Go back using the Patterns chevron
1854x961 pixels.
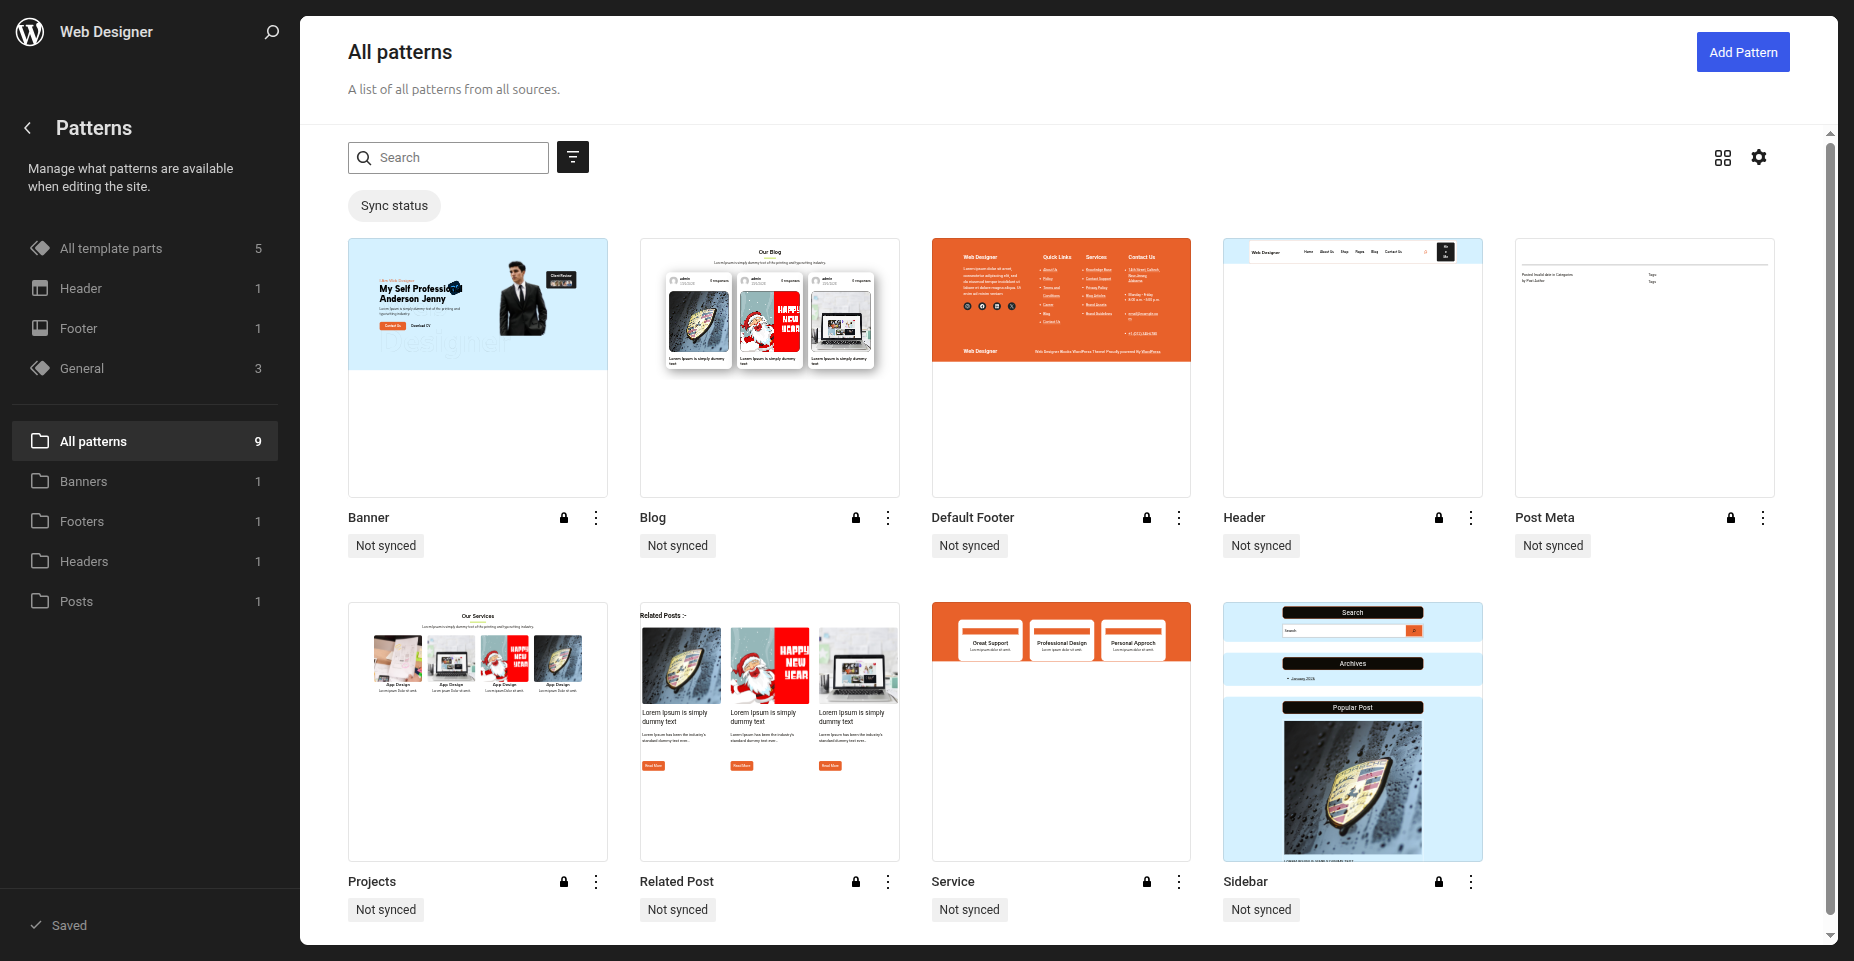(28, 128)
